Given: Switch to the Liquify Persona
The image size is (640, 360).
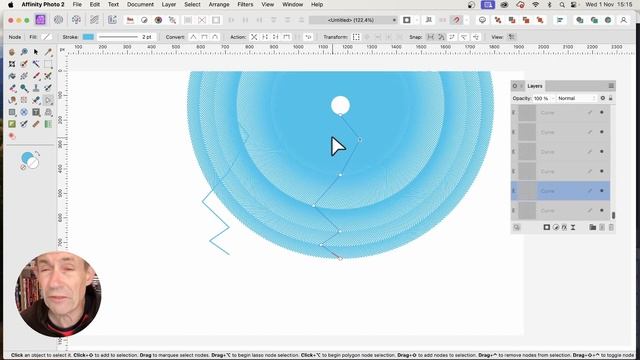Looking at the screenshot, I should 58,20.
